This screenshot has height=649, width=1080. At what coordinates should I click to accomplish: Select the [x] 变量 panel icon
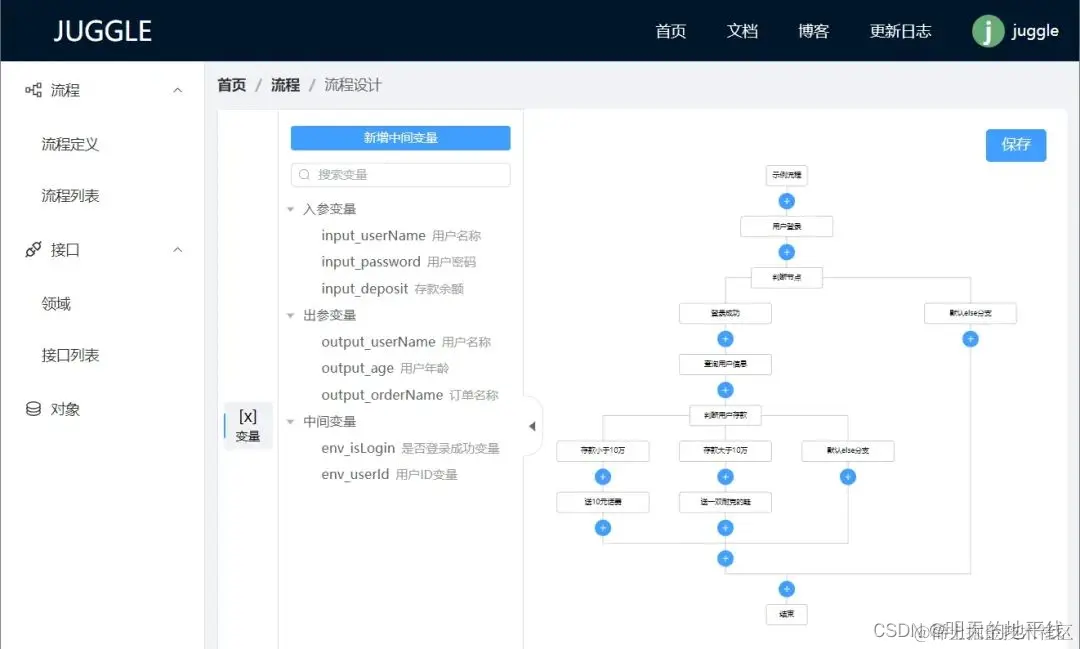[247, 425]
